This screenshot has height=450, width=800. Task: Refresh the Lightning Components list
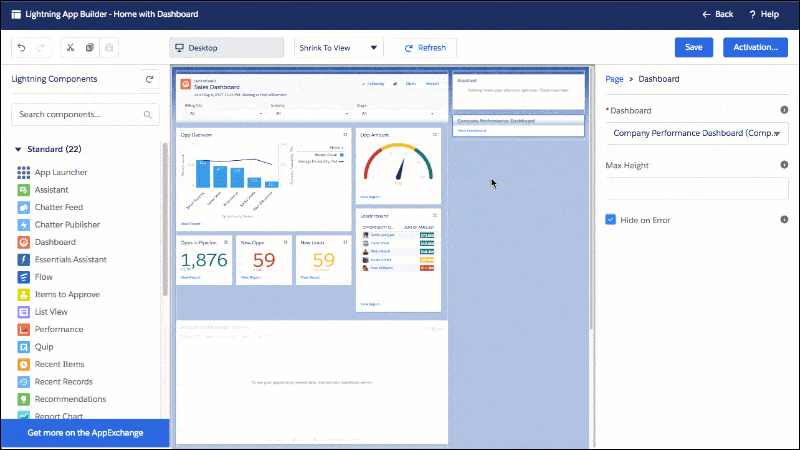pyautogui.click(x=149, y=79)
